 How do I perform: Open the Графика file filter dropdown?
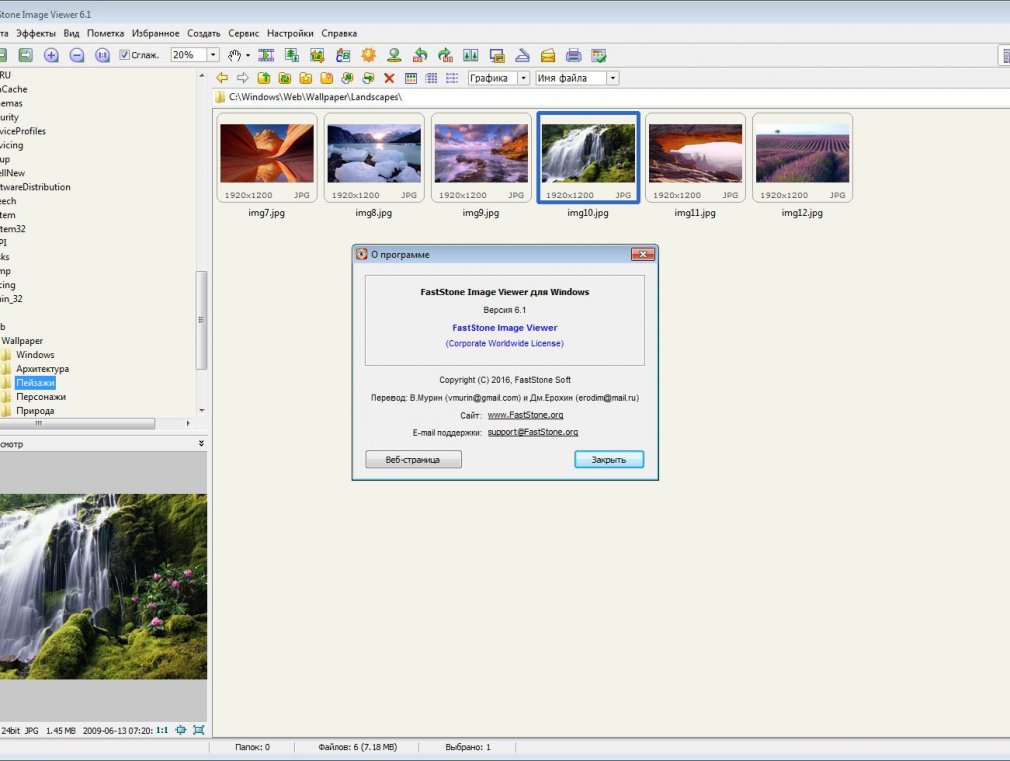pos(524,78)
